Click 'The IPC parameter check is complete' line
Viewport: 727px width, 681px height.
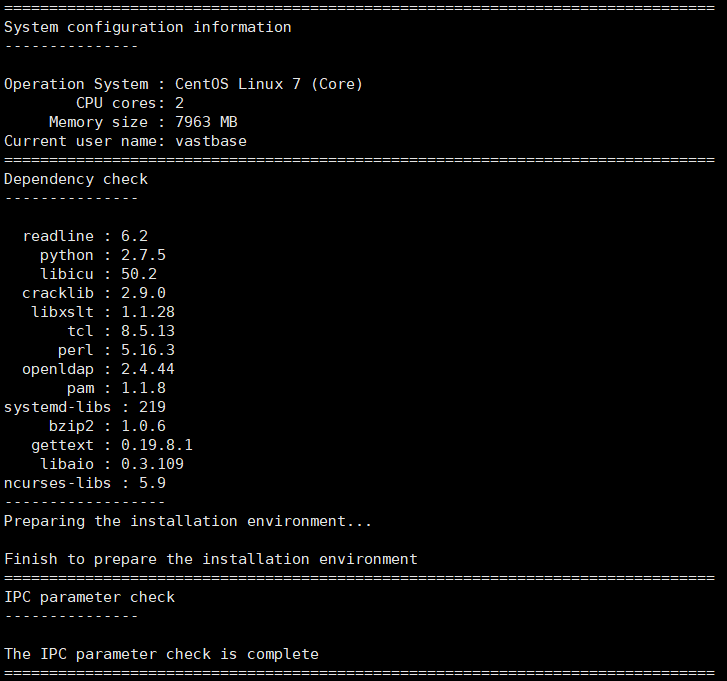[x=161, y=655]
